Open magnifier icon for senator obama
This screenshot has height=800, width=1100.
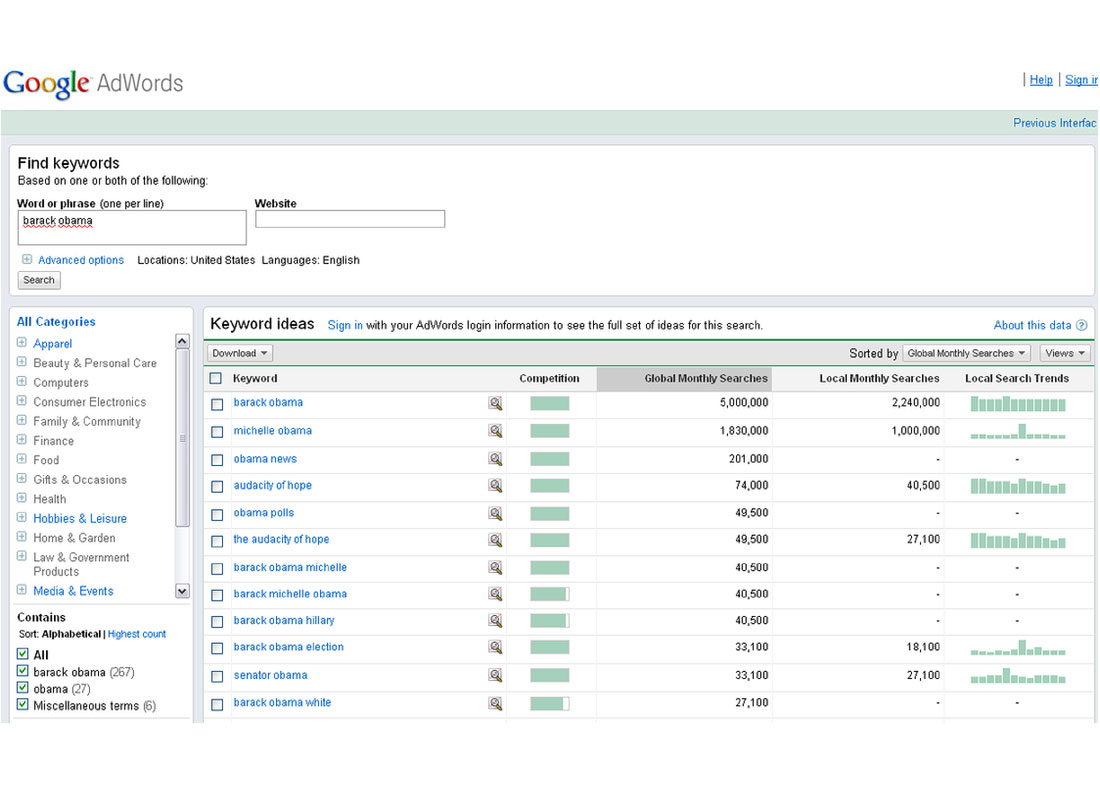[x=495, y=676]
